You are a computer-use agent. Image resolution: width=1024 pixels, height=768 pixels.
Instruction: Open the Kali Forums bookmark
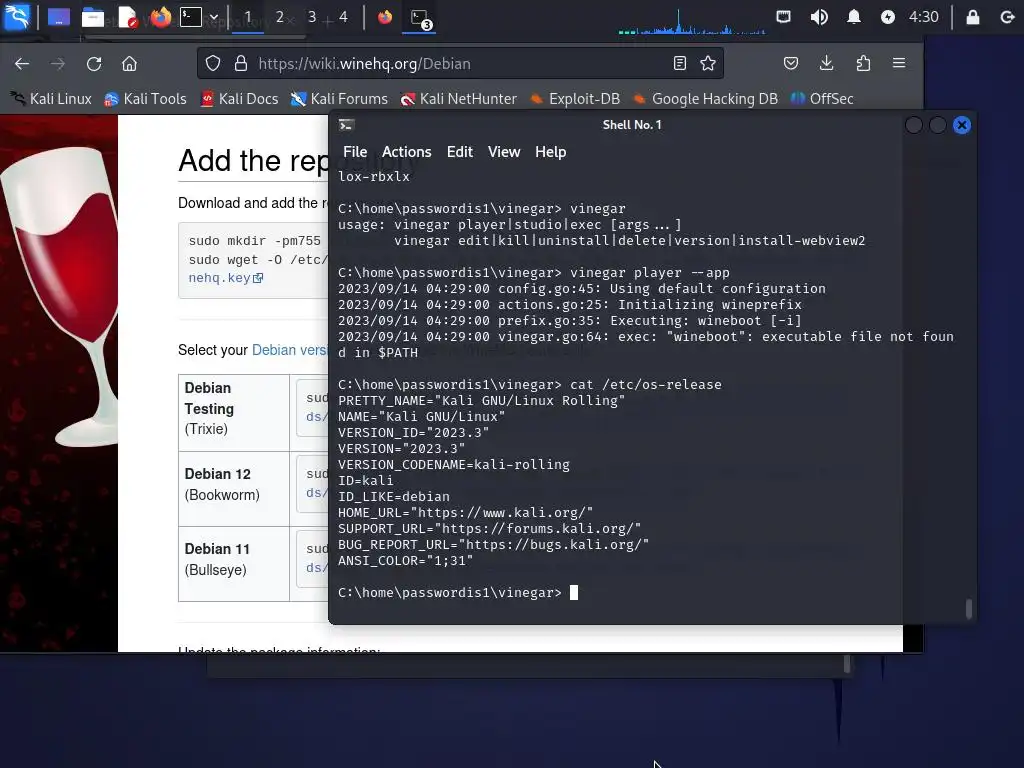(339, 99)
